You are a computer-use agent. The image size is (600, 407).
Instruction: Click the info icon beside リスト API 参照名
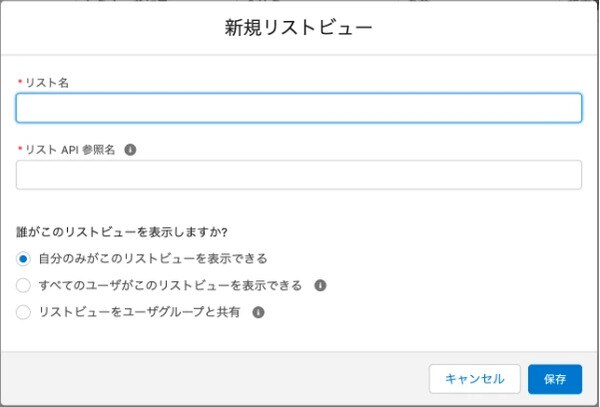click(x=130, y=150)
